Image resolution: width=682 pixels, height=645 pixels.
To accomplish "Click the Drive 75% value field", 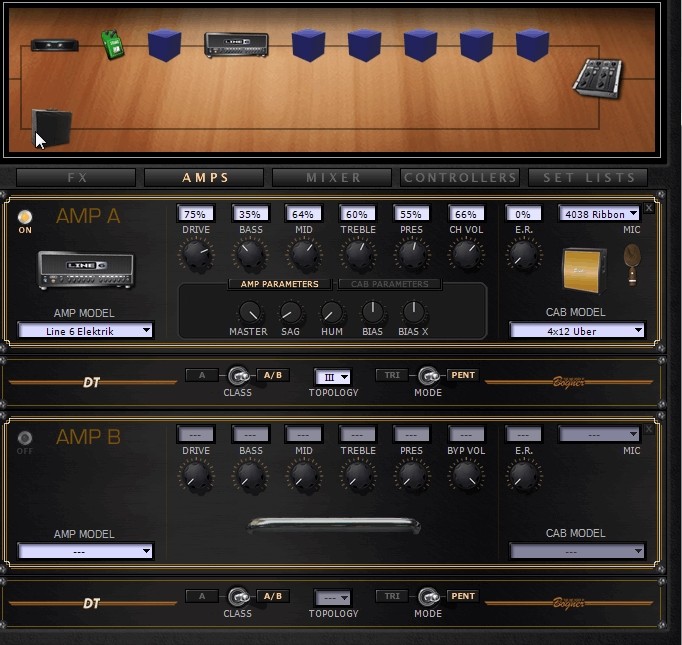I will (x=196, y=214).
